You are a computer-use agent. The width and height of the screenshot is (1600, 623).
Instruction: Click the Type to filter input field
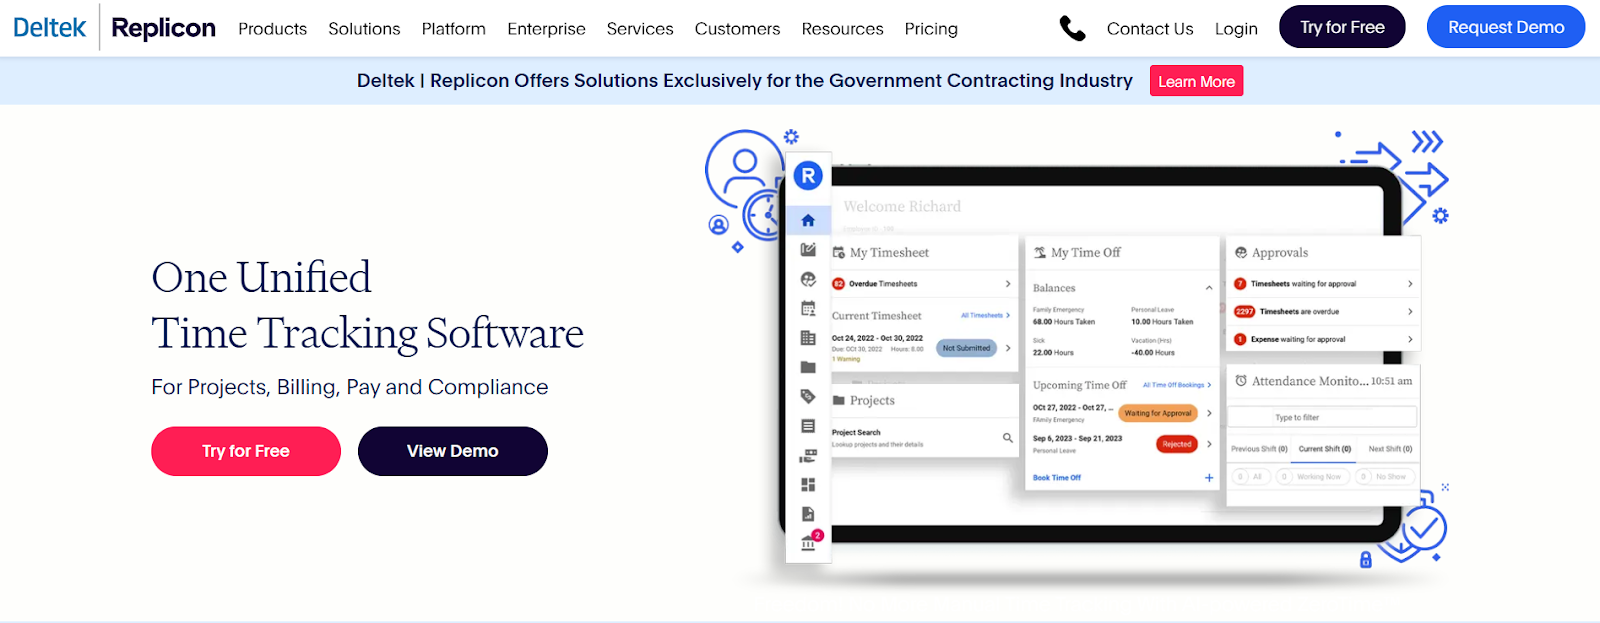[1322, 417]
